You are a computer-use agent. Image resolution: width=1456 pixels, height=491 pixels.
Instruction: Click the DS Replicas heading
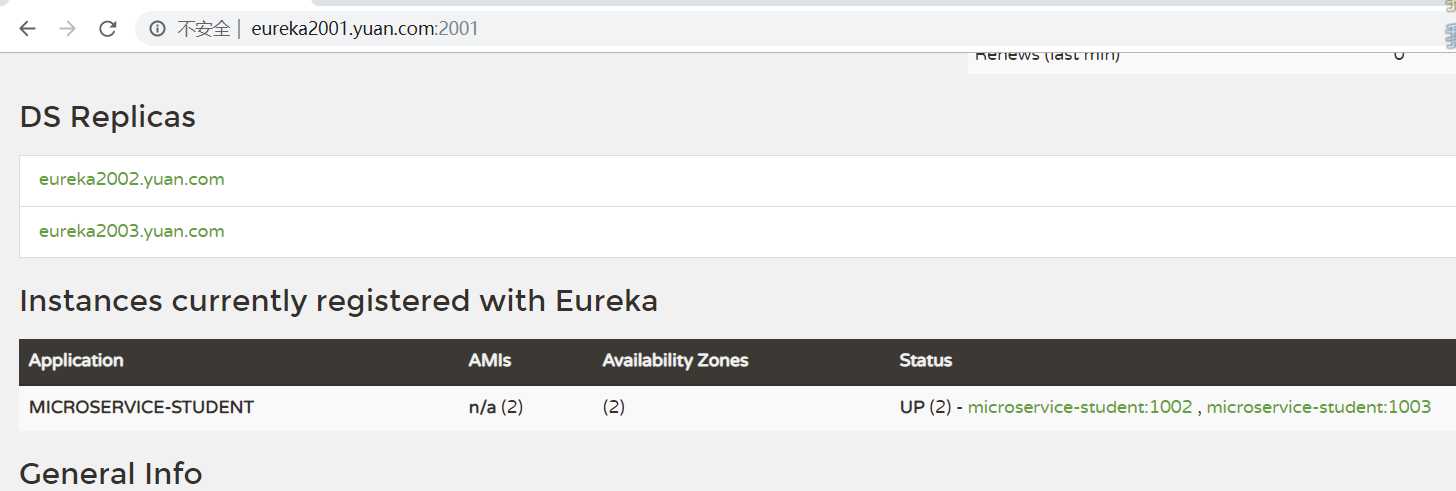108,117
